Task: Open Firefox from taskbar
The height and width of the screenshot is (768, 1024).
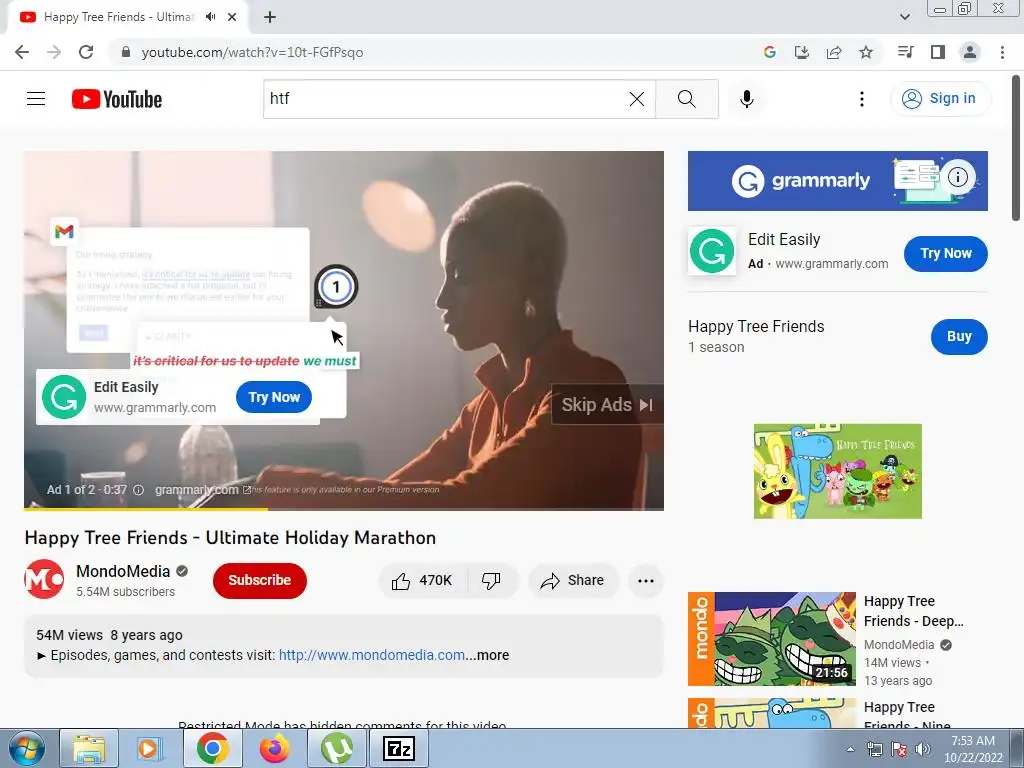Action: click(x=274, y=748)
